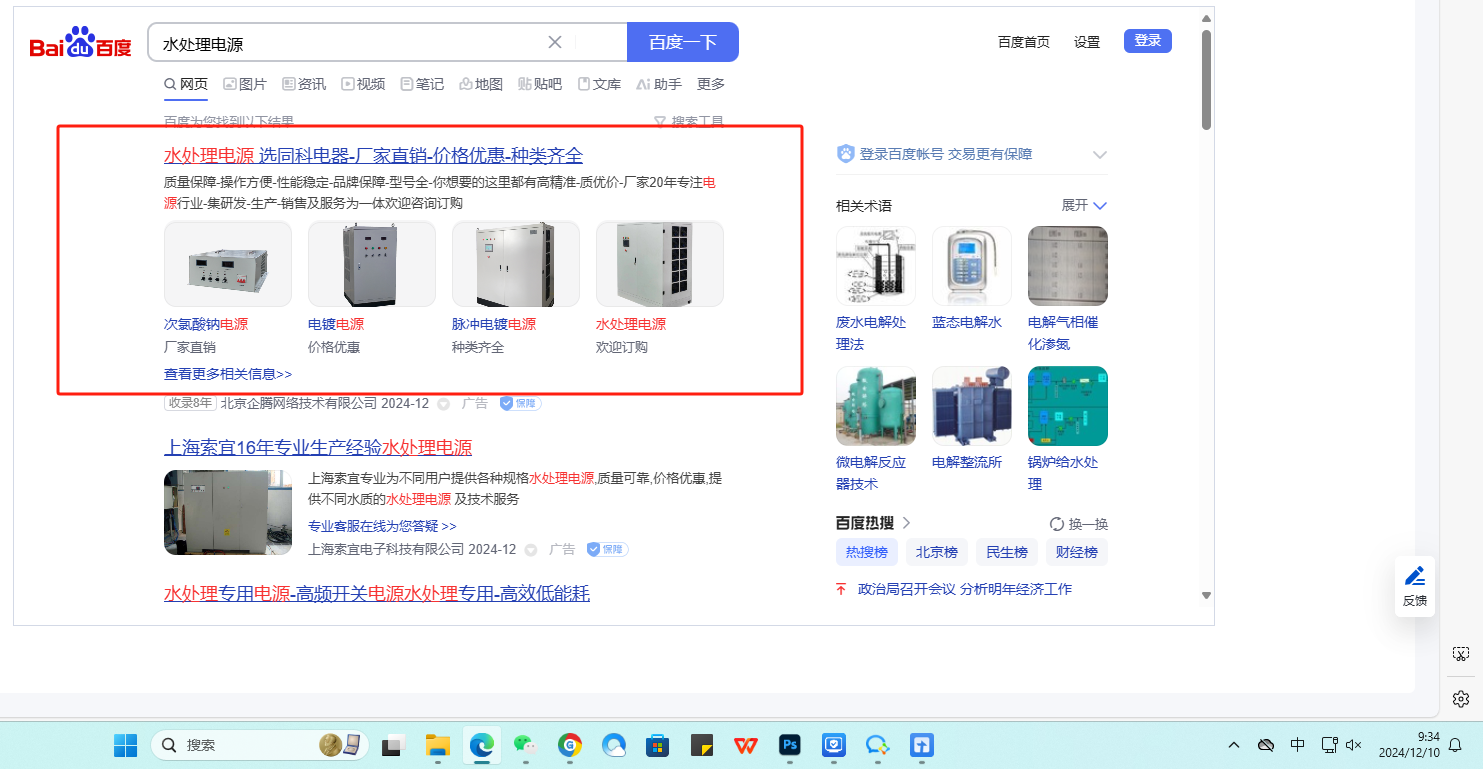The width and height of the screenshot is (1483, 769).
Task: Open the Sticky Notes taskbar icon
Action: point(702,745)
